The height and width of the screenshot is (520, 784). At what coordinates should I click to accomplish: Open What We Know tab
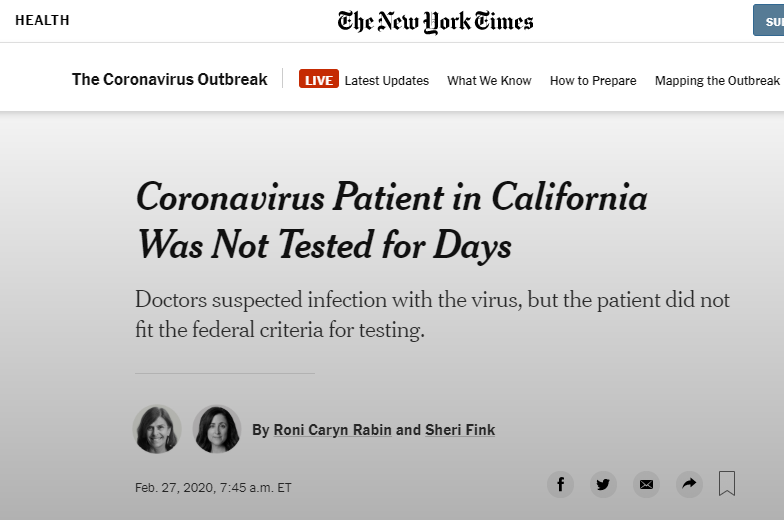click(489, 80)
